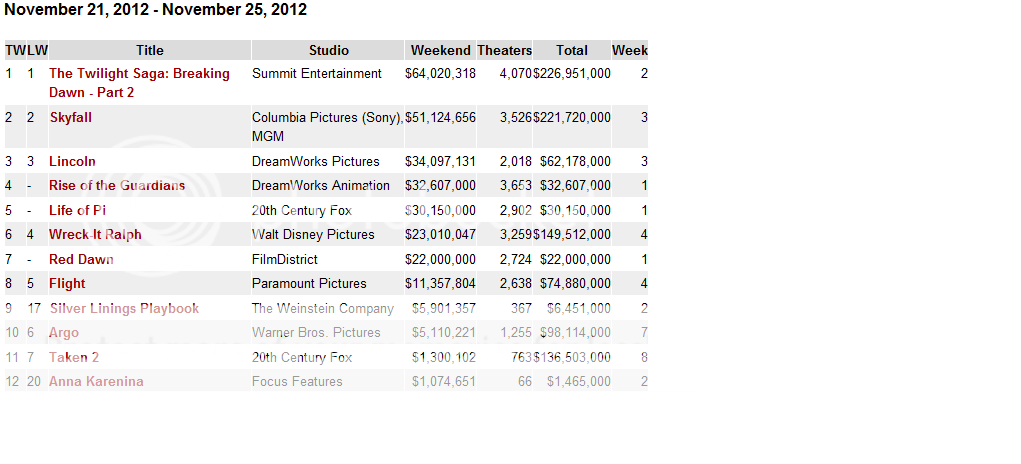
Task: Click Skyfall's $51,124,656 weekend gross cell
Action: pos(440,117)
